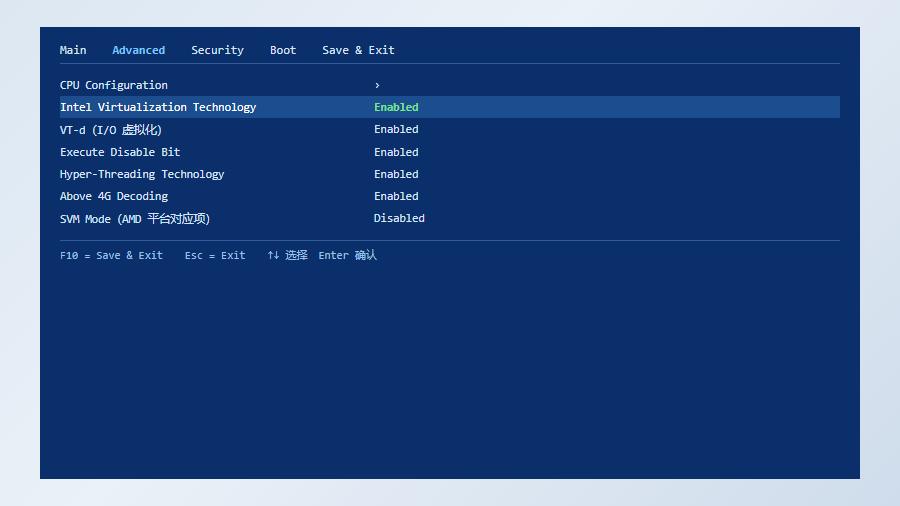The width and height of the screenshot is (900, 506).
Task: Expand CPU Configuration chevron arrow
Action: pyautogui.click(x=377, y=85)
